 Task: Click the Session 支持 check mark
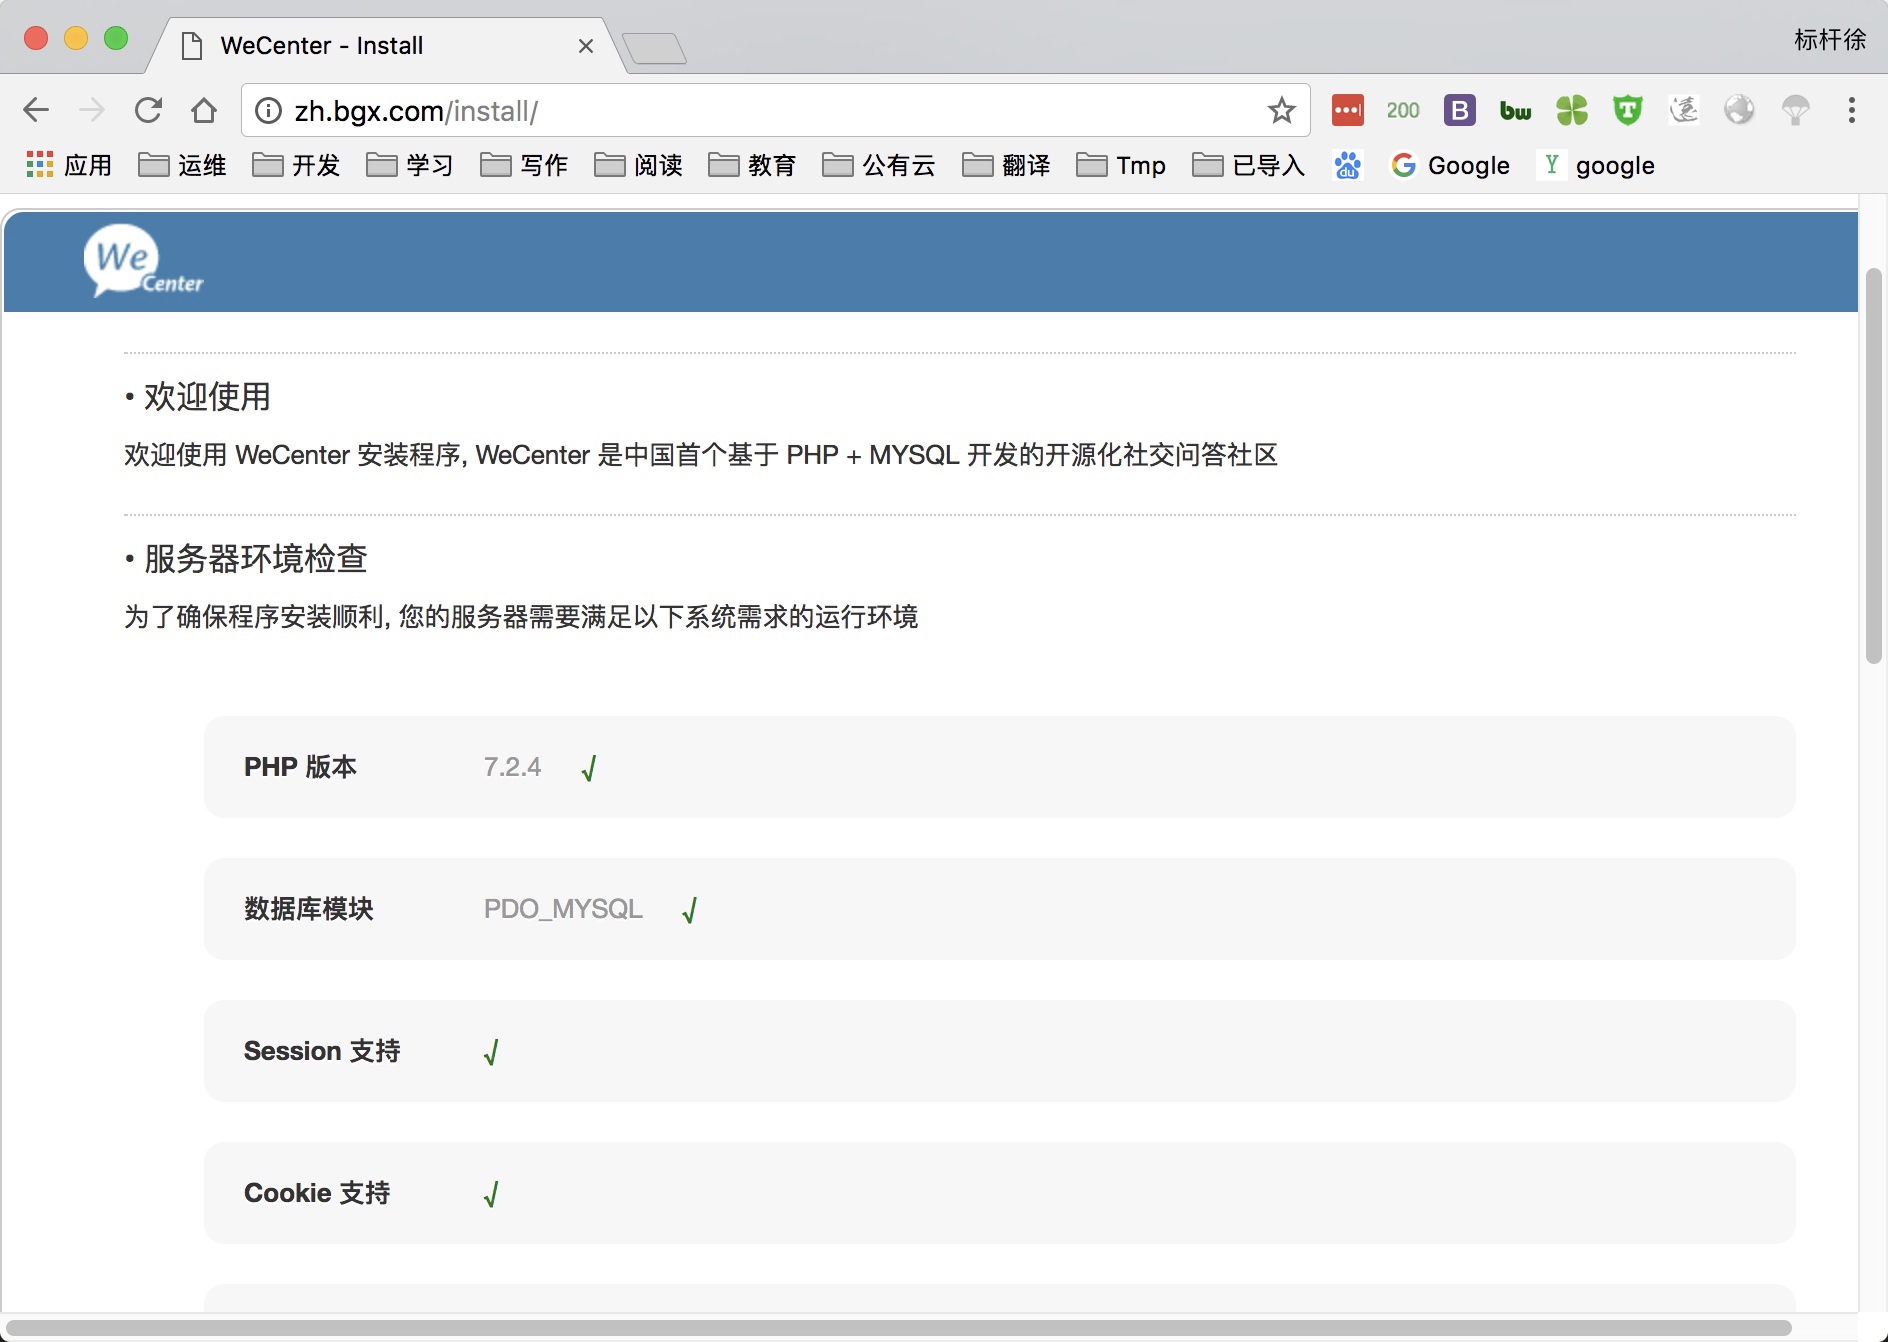click(491, 1052)
